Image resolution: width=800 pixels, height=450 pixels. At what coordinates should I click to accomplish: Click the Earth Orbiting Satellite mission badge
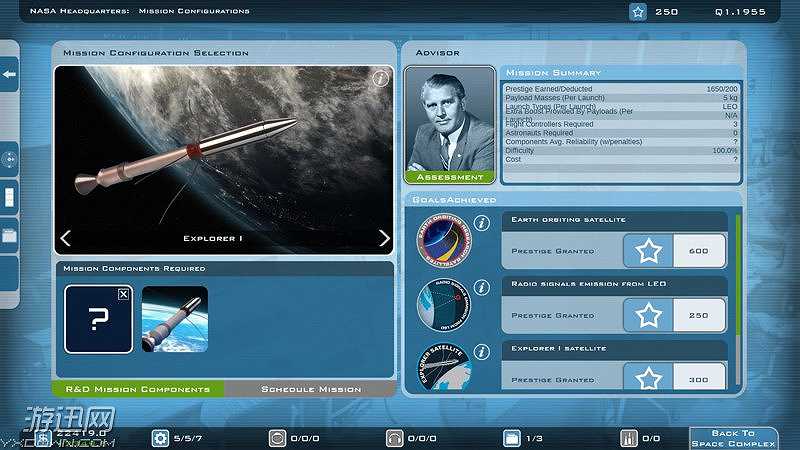pos(444,241)
